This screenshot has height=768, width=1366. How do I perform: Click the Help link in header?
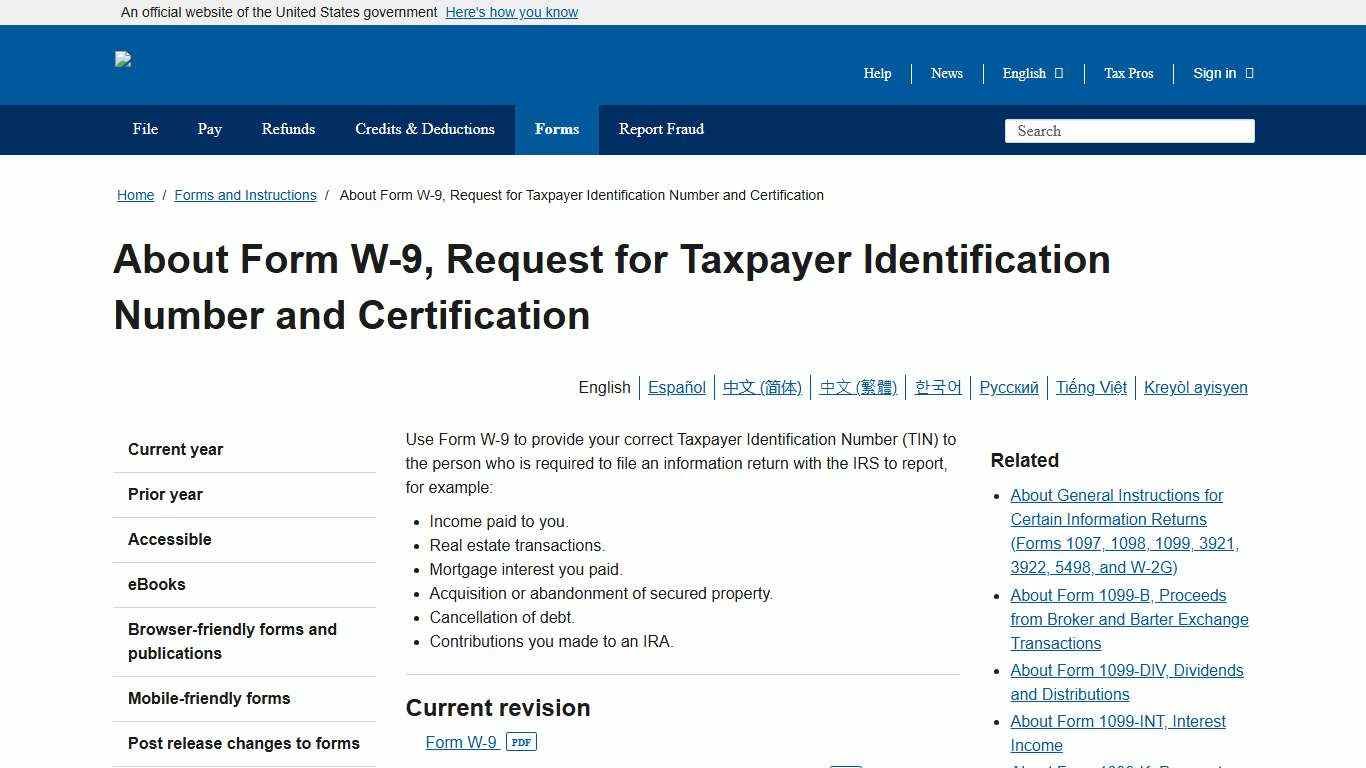point(877,73)
